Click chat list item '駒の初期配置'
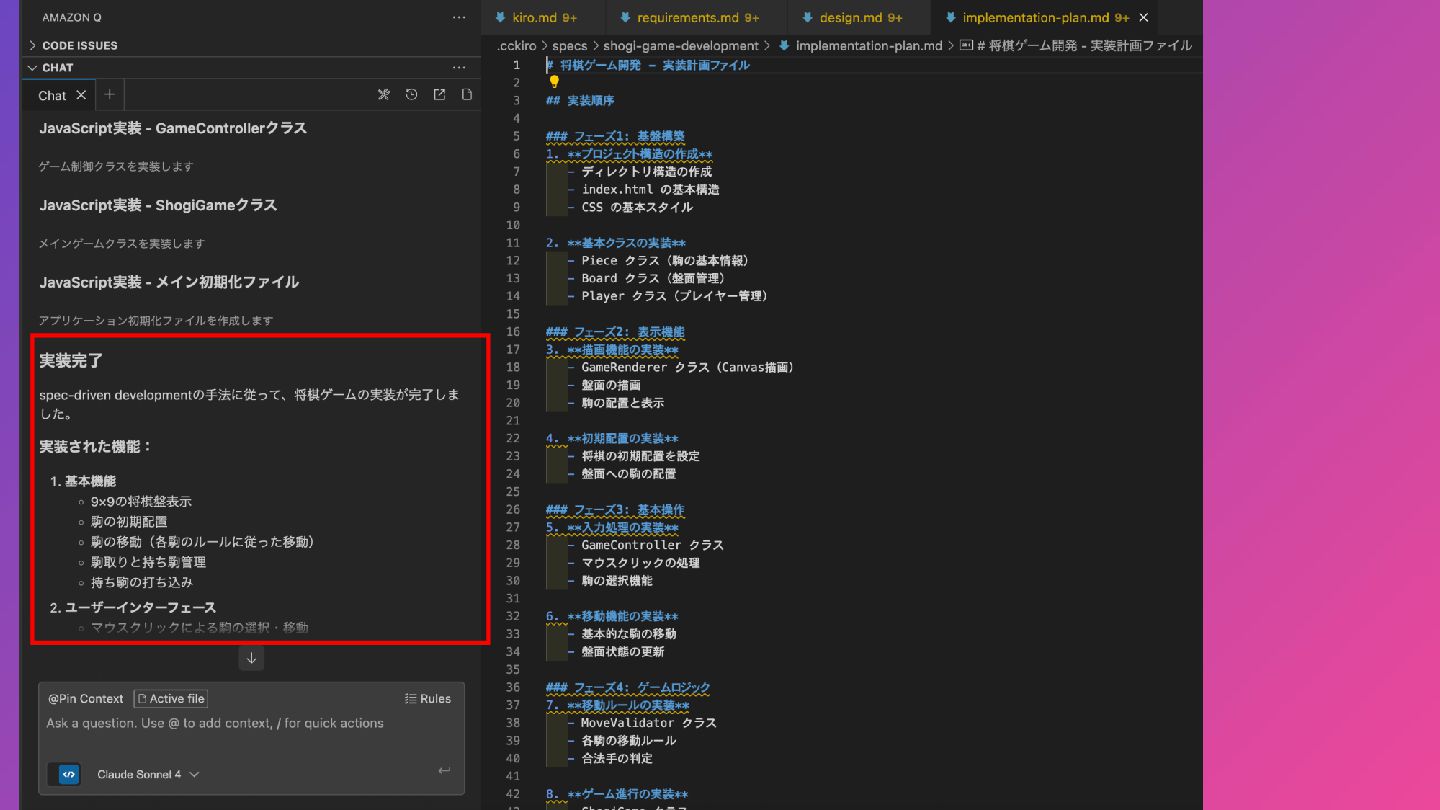The width and height of the screenshot is (1440, 810). pyautogui.click(x=129, y=522)
